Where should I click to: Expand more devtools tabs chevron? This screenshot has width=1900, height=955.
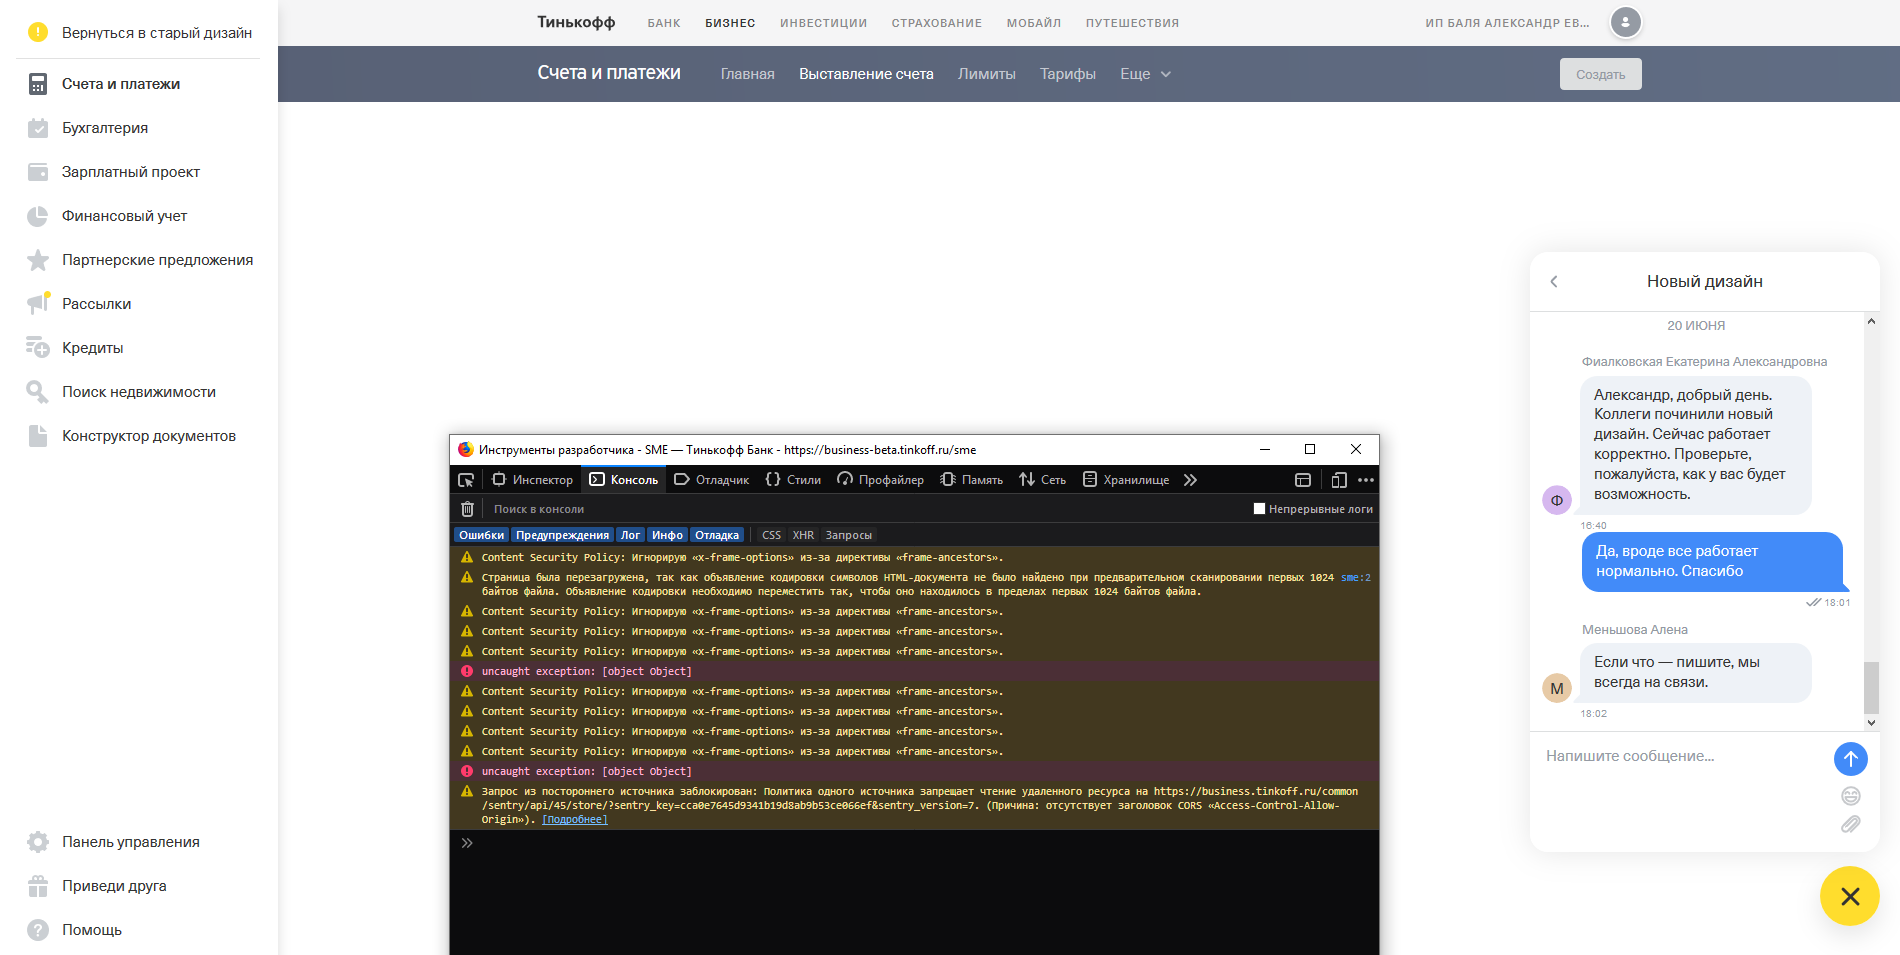click(x=1190, y=480)
